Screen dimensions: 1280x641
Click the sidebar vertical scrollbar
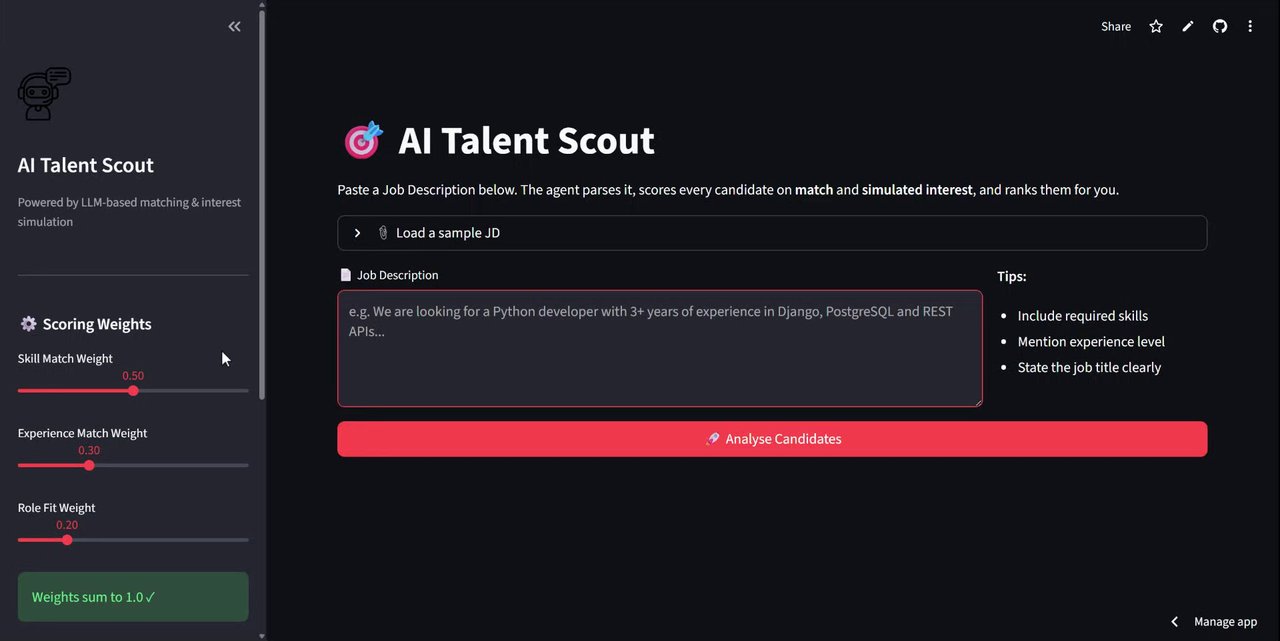pos(262,200)
